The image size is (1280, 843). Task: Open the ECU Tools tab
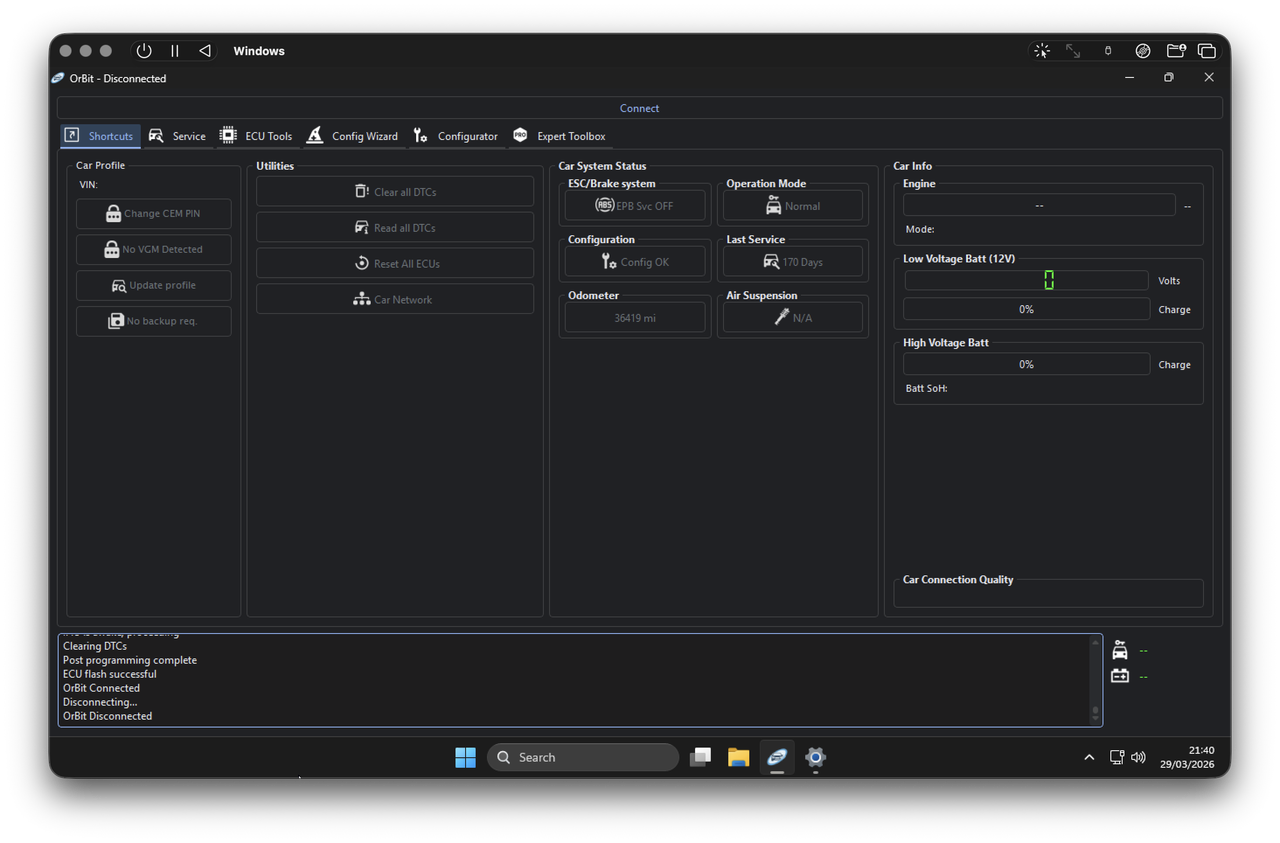[256, 136]
